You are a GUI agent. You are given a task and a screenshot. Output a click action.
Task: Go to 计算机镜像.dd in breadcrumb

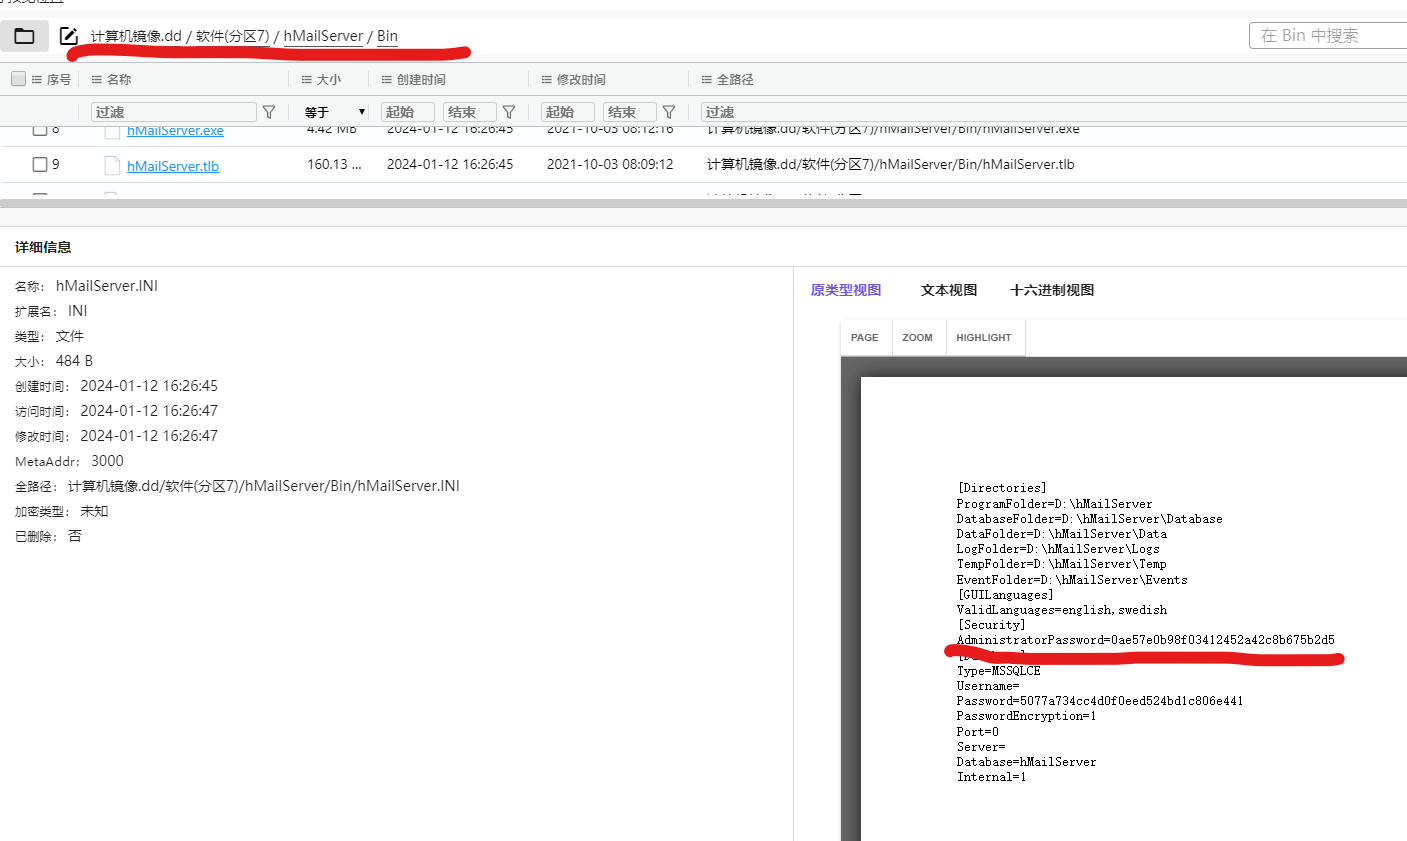click(x=136, y=36)
